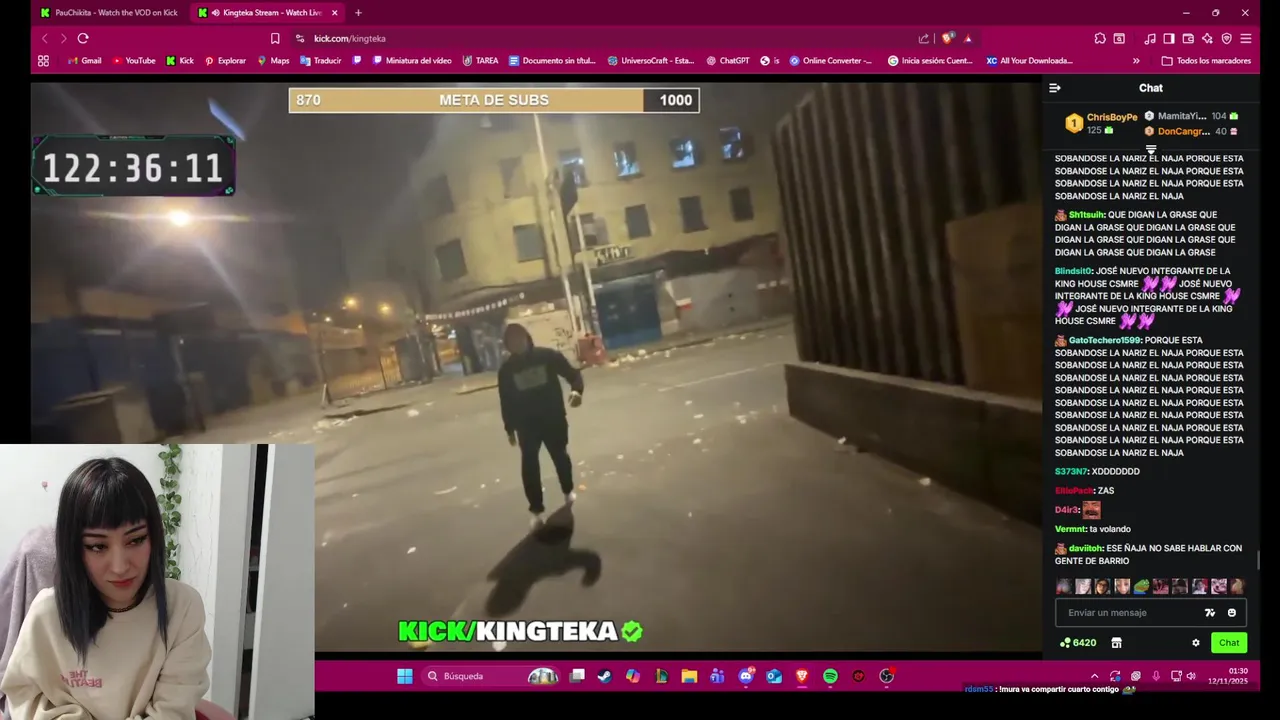The width and height of the screenshot is (1280, 720).
Task: Open Brave Rewards triangle icon
Action: coord(967,38)
